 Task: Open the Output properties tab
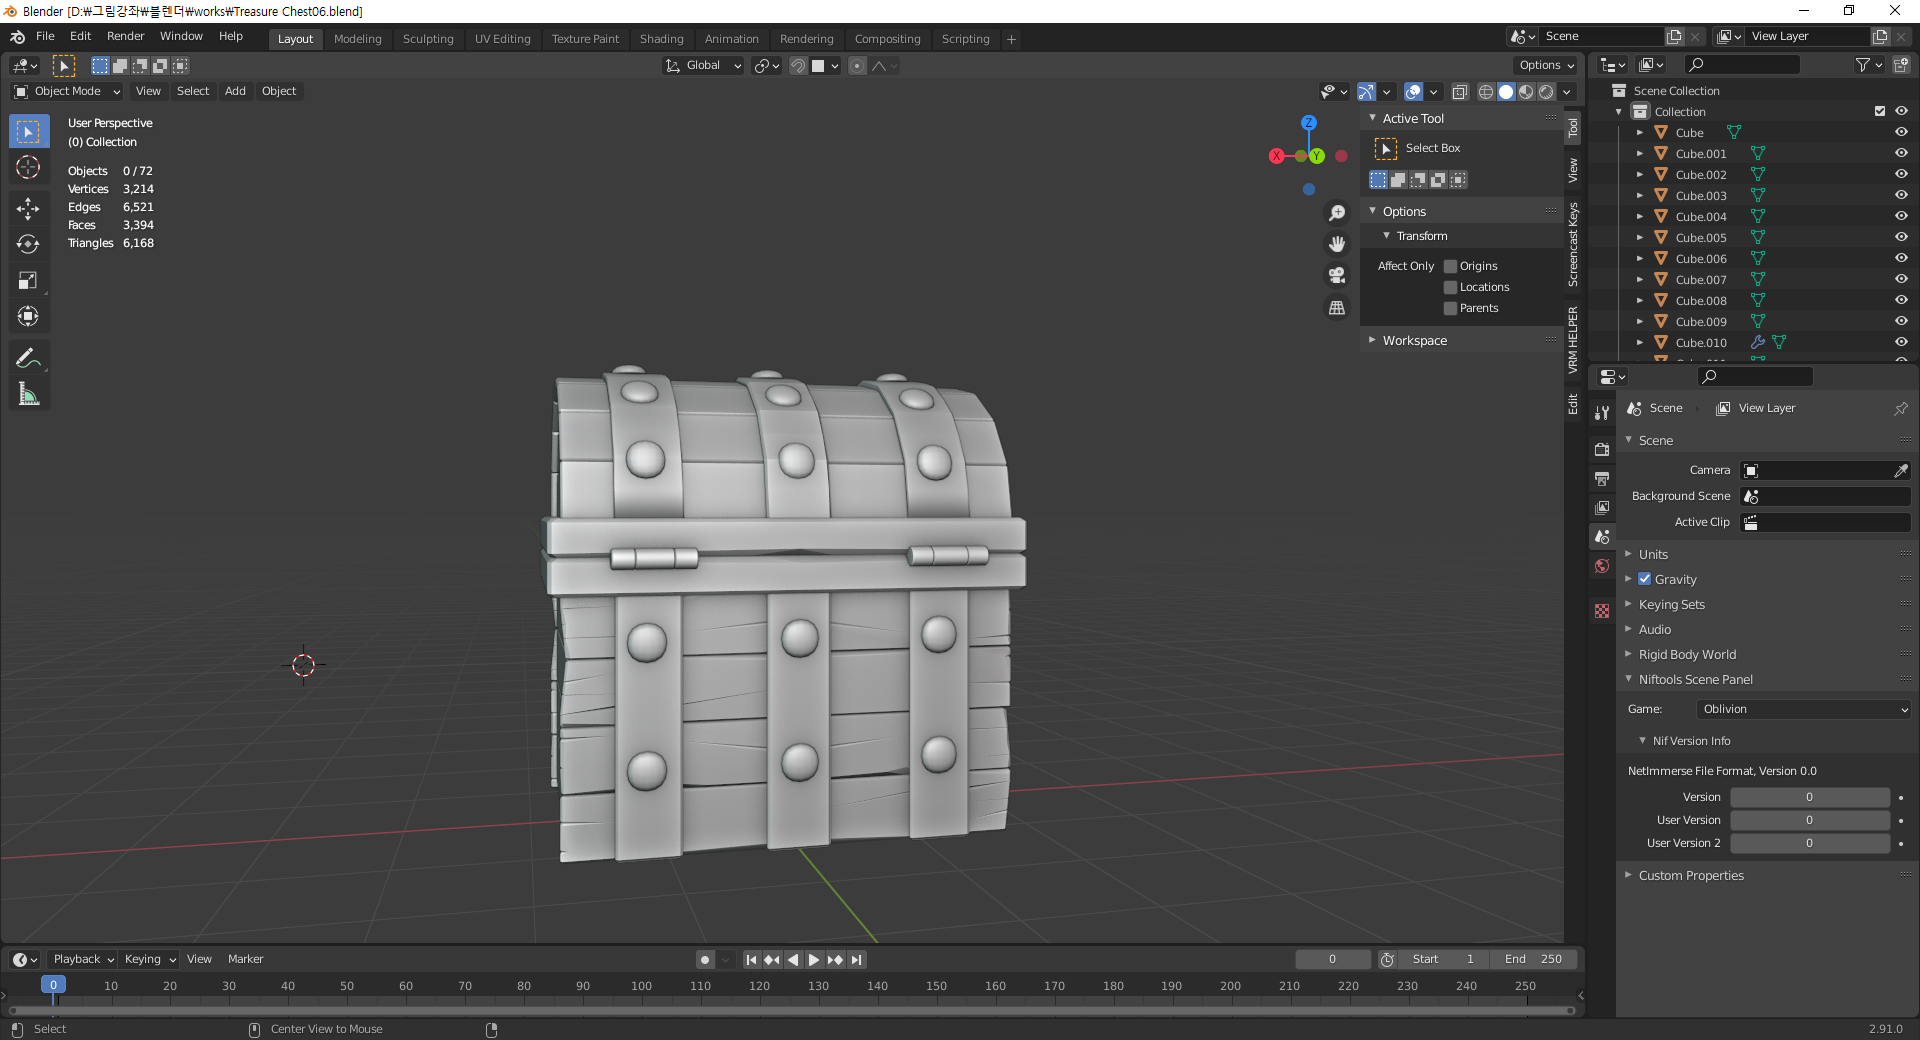[1602, 478]
